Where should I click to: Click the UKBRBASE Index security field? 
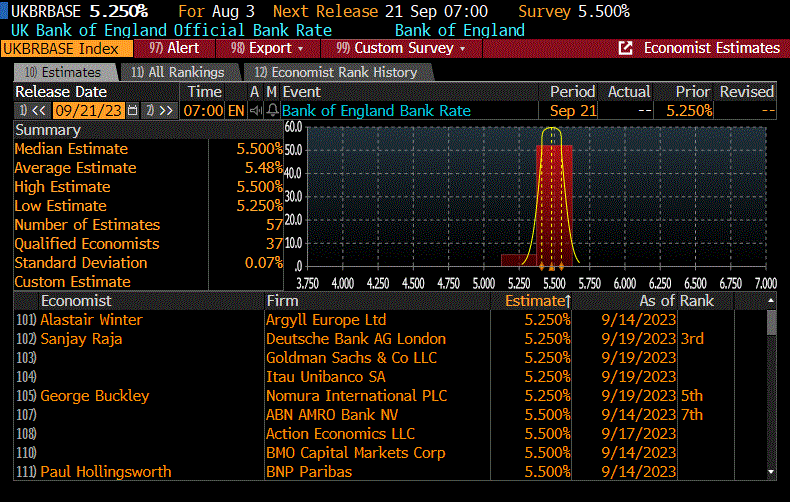67,49
